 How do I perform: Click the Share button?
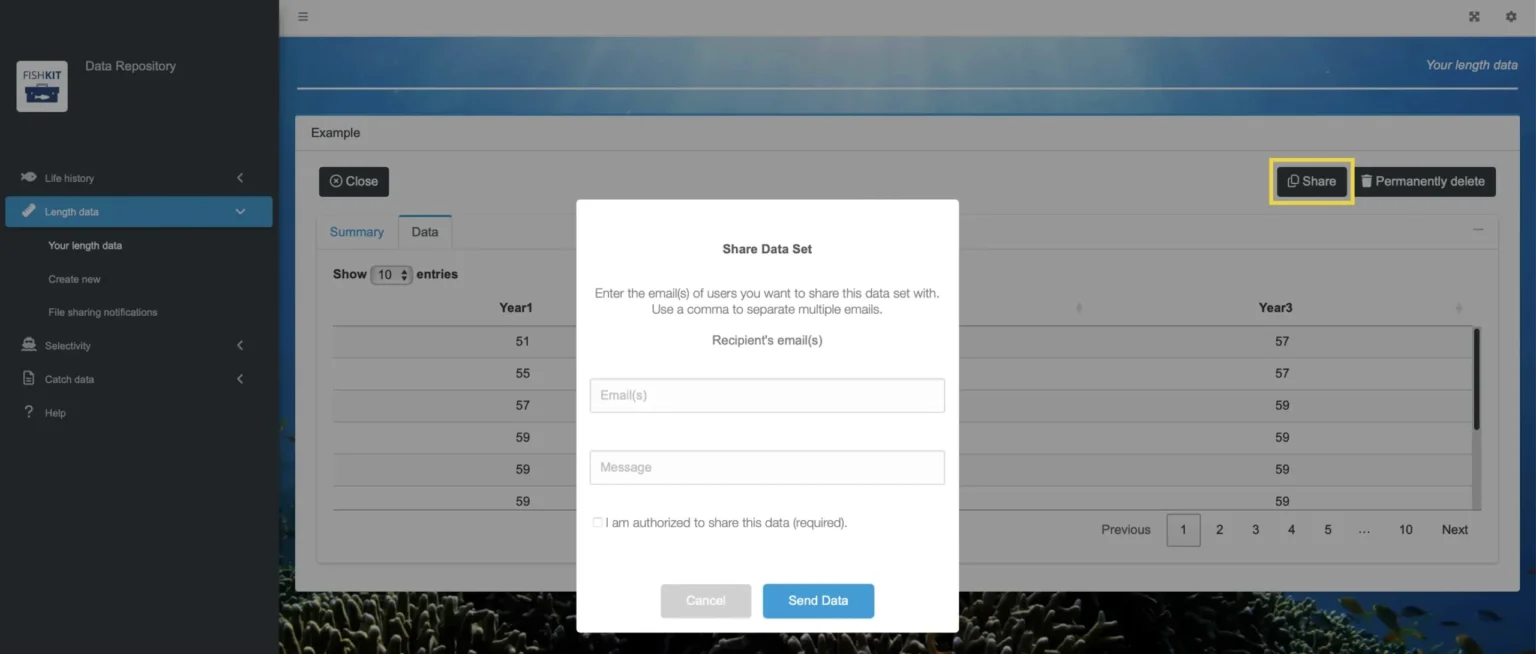(x=1312, y=181)
